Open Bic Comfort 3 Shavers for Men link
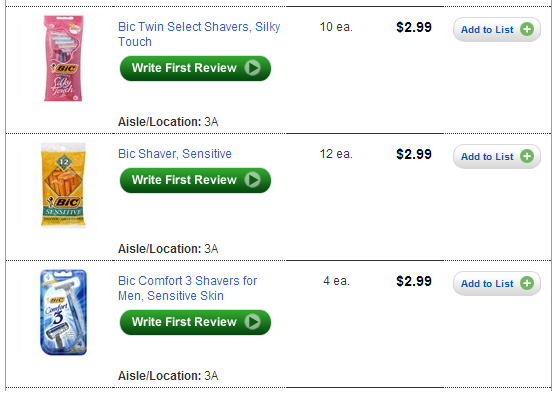Image resolution: width=556 pixels, height=395 pixels. [188, 288]
